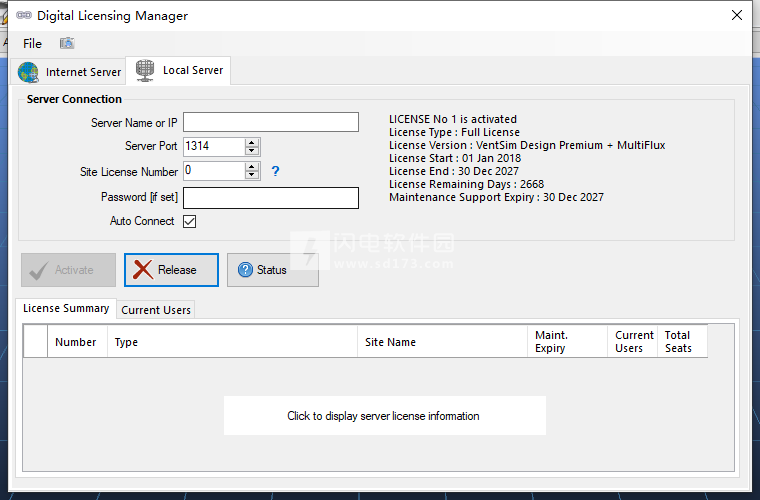Decrease Server Port with down arrow

tap(252, 151)
